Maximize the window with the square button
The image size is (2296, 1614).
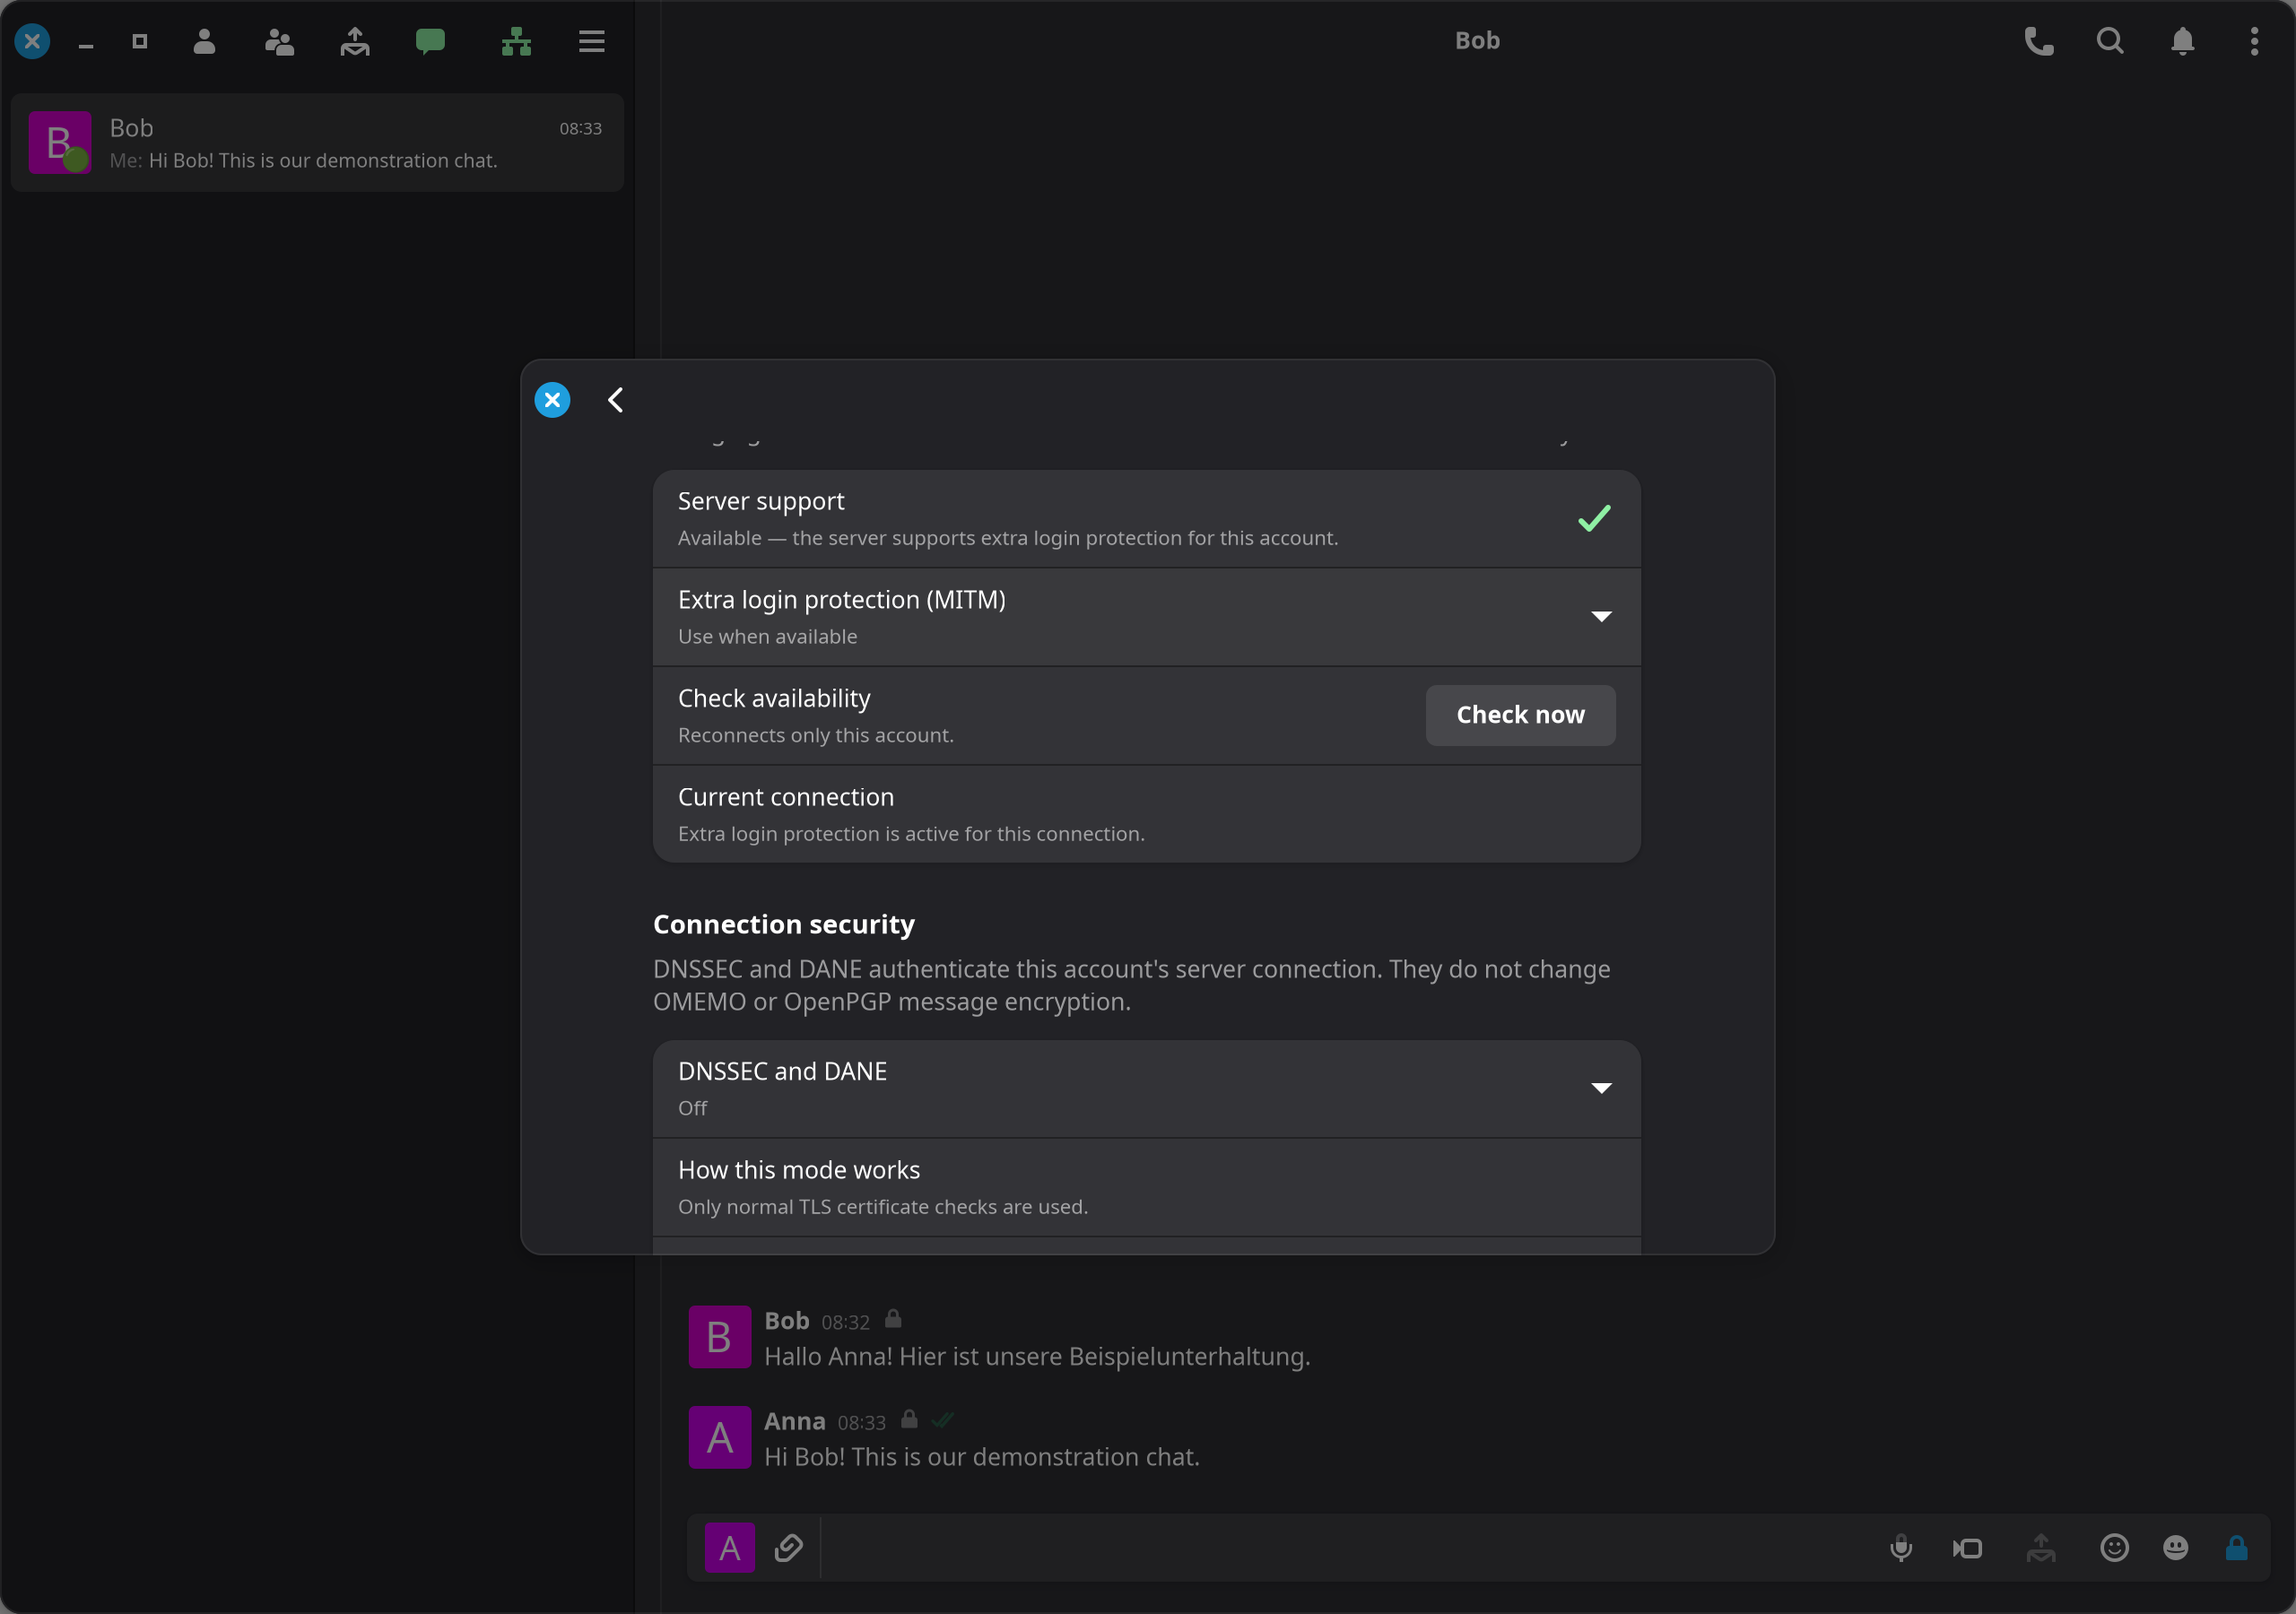(140, 41)
